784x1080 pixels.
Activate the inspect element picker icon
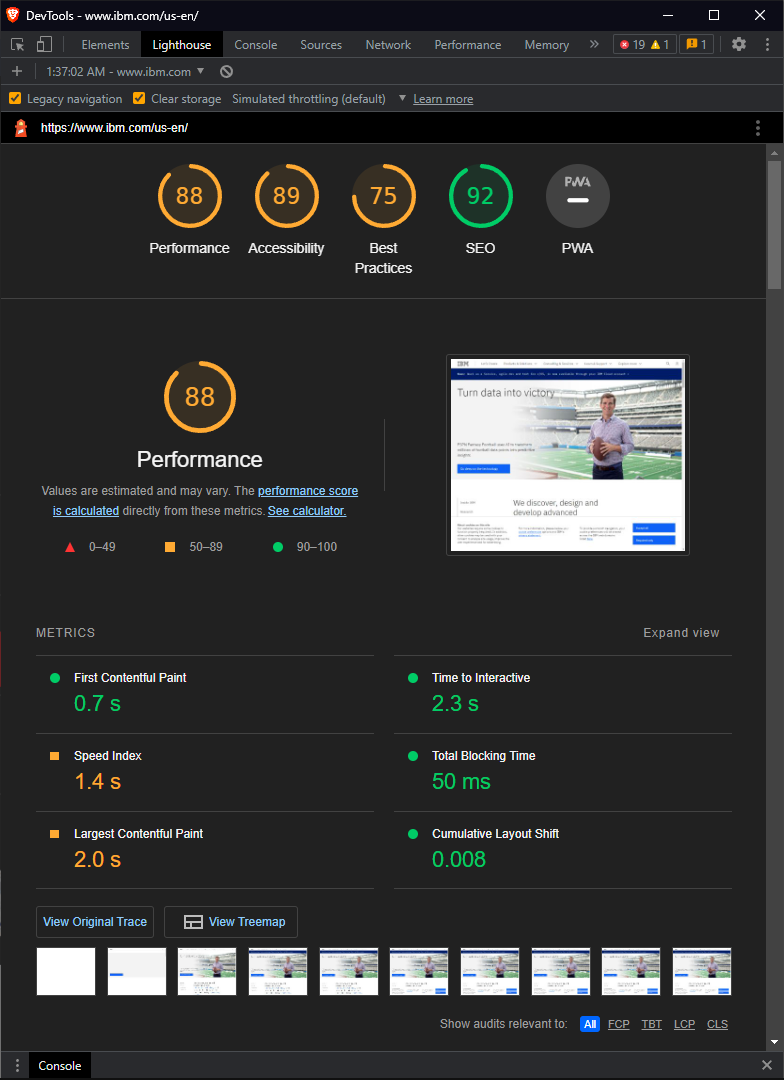pyautogui.click(x=18, y=45)
